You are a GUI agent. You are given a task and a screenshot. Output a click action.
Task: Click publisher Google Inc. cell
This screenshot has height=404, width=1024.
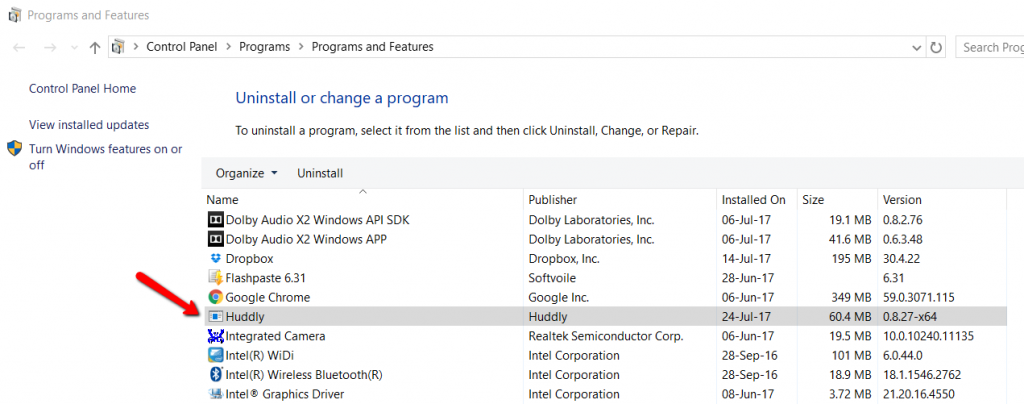click(558, 298)
